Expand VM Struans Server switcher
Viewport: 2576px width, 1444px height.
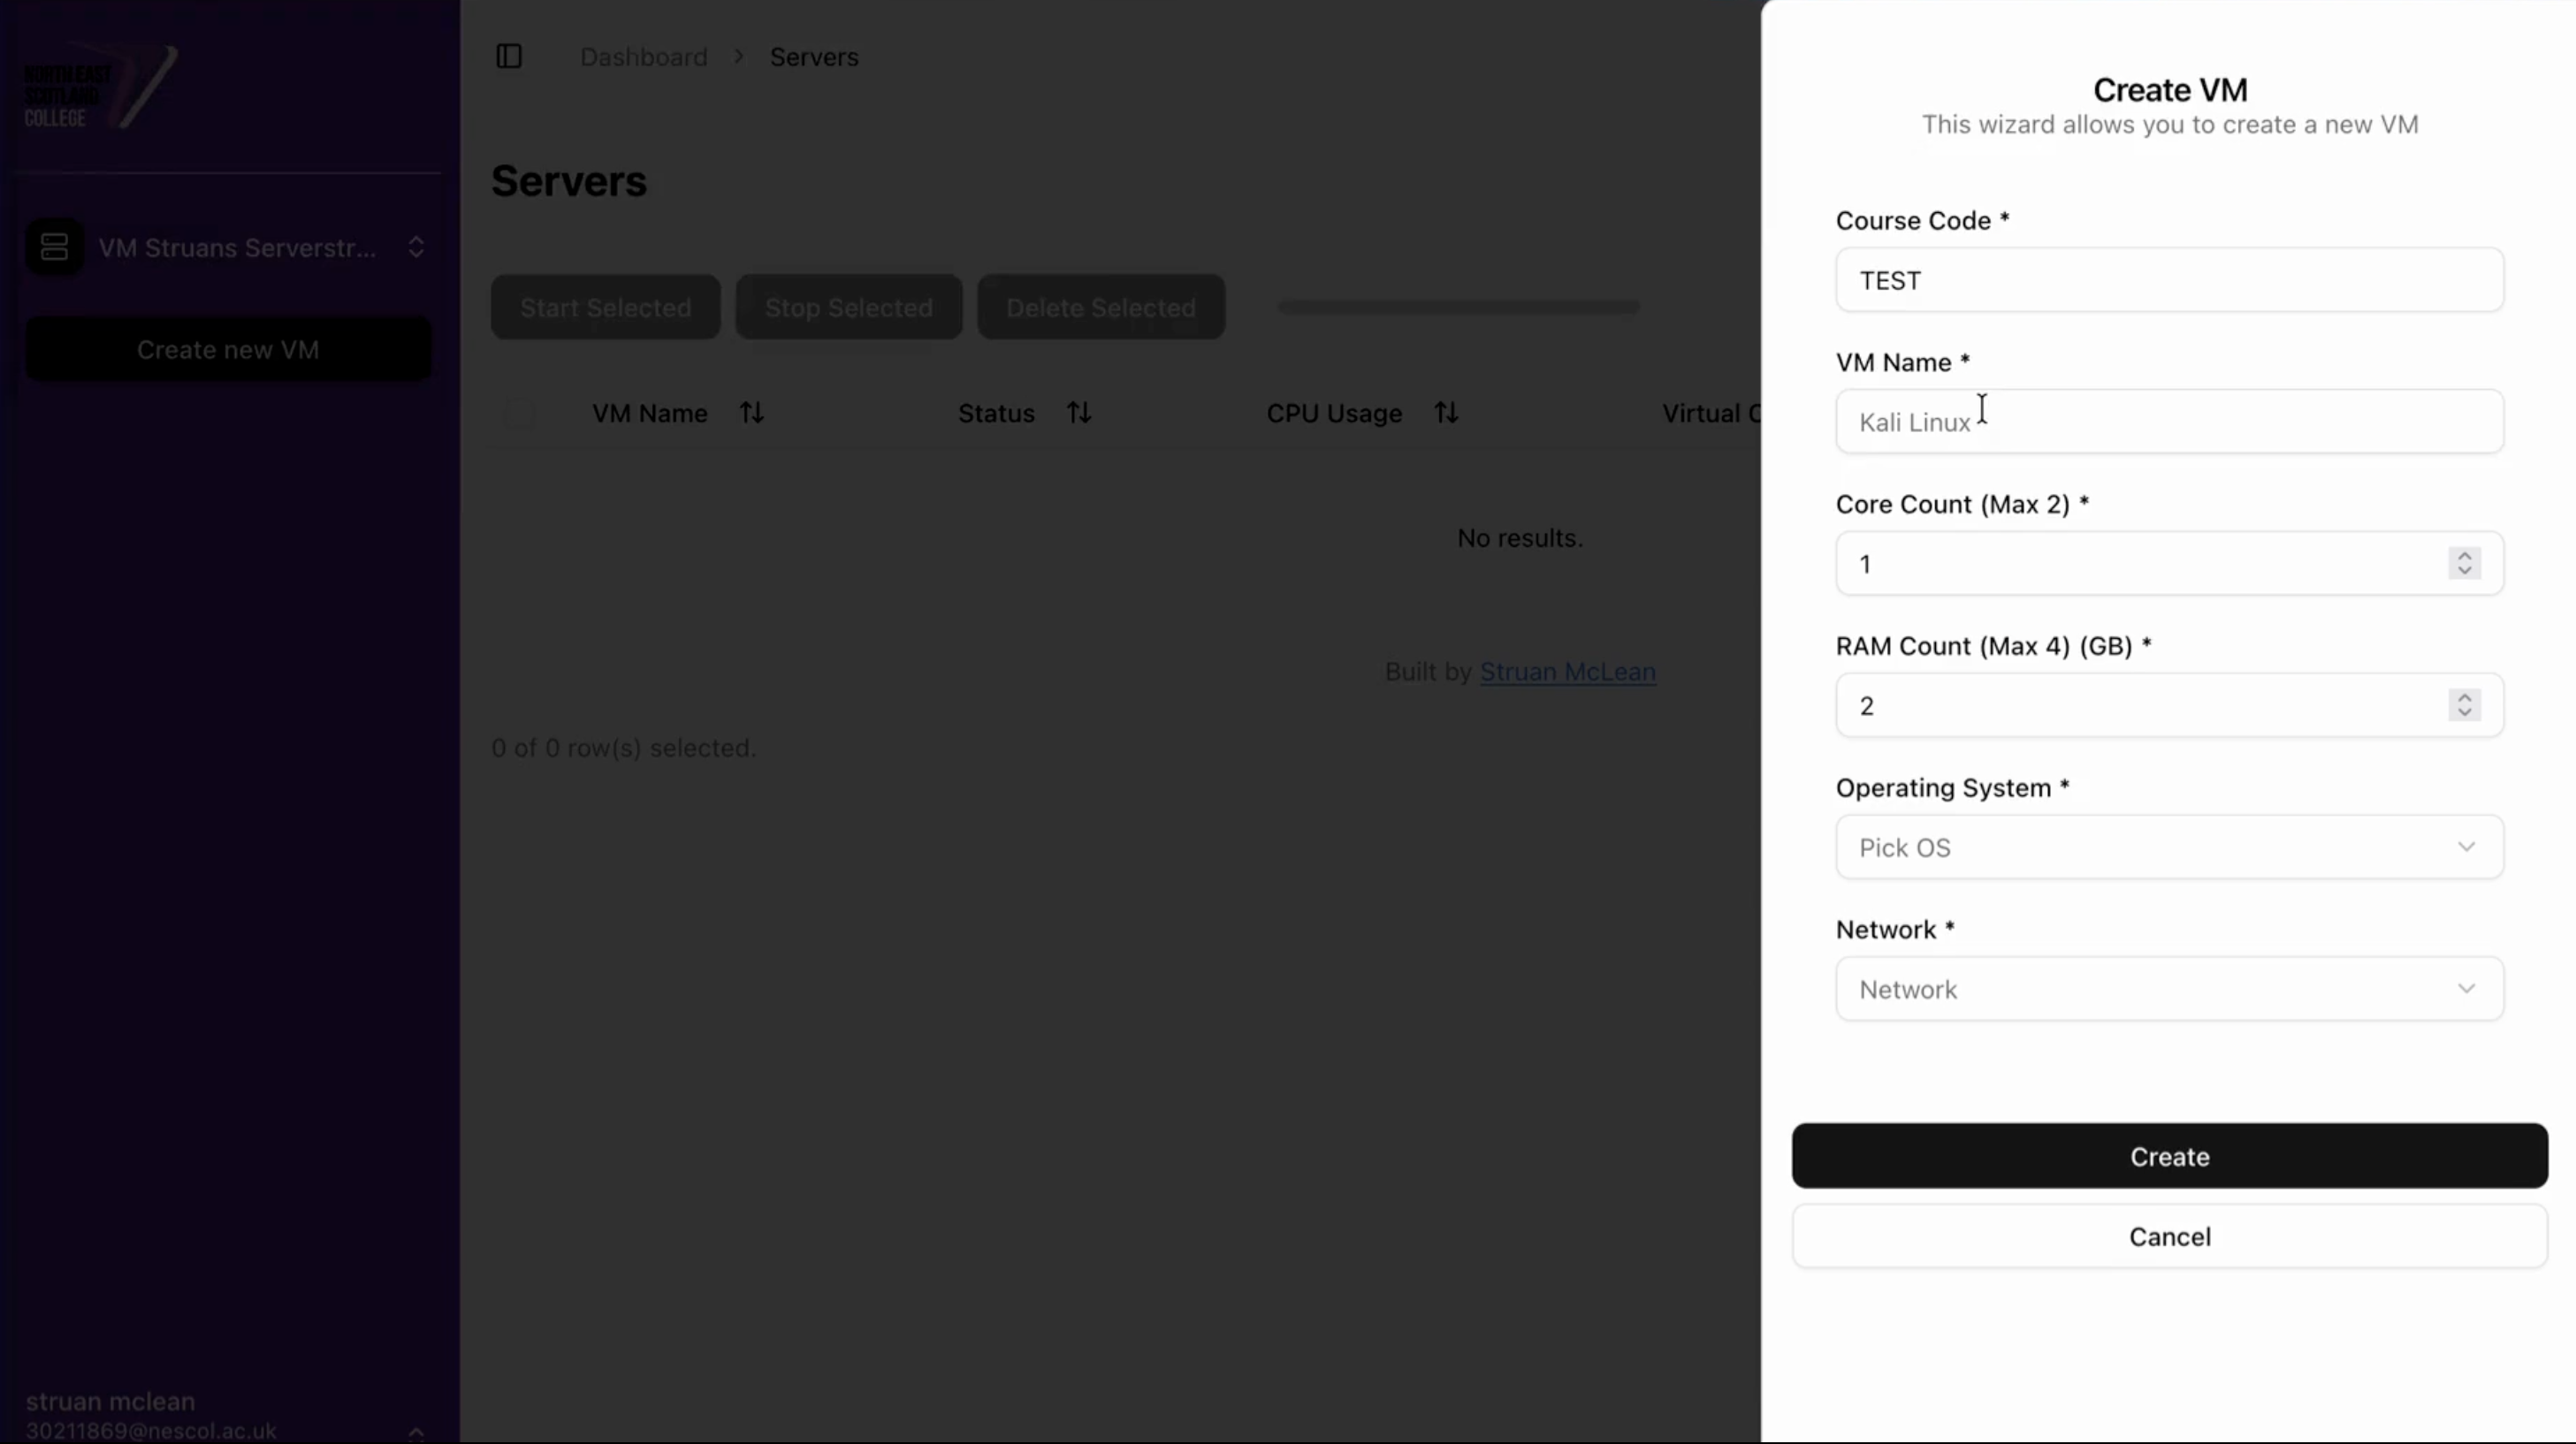[x=416, y=247]
